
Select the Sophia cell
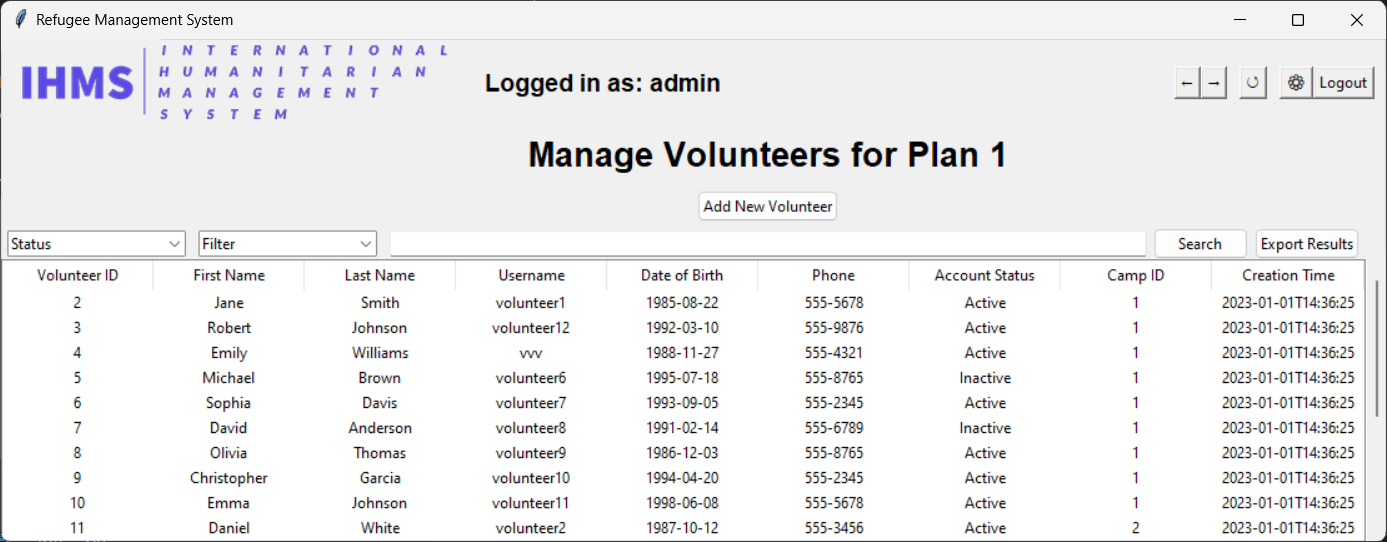(229, 403)
